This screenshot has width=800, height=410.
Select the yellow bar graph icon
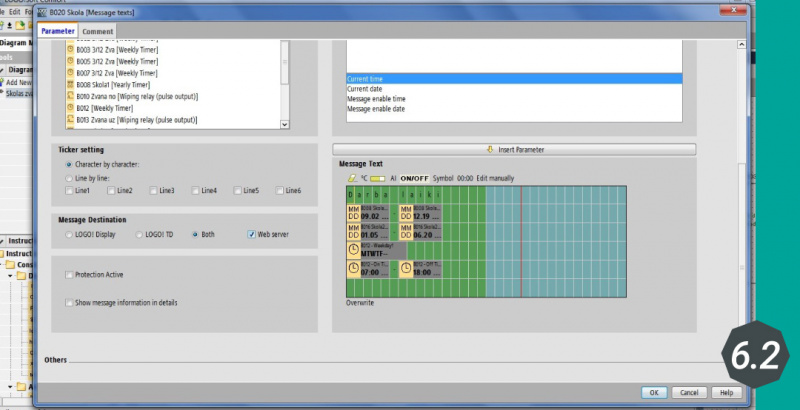(x=378, y=177)
